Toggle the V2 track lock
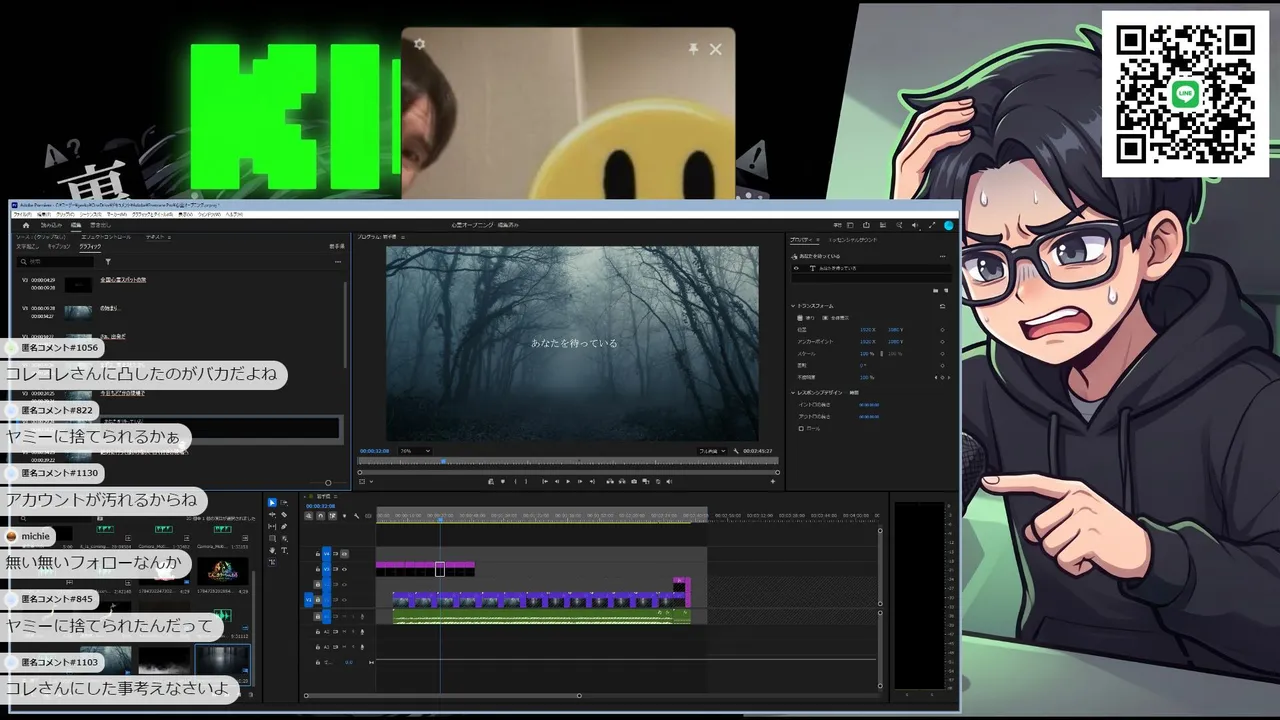Screen dimensions: 1280x720 click(x=318, y=584)
